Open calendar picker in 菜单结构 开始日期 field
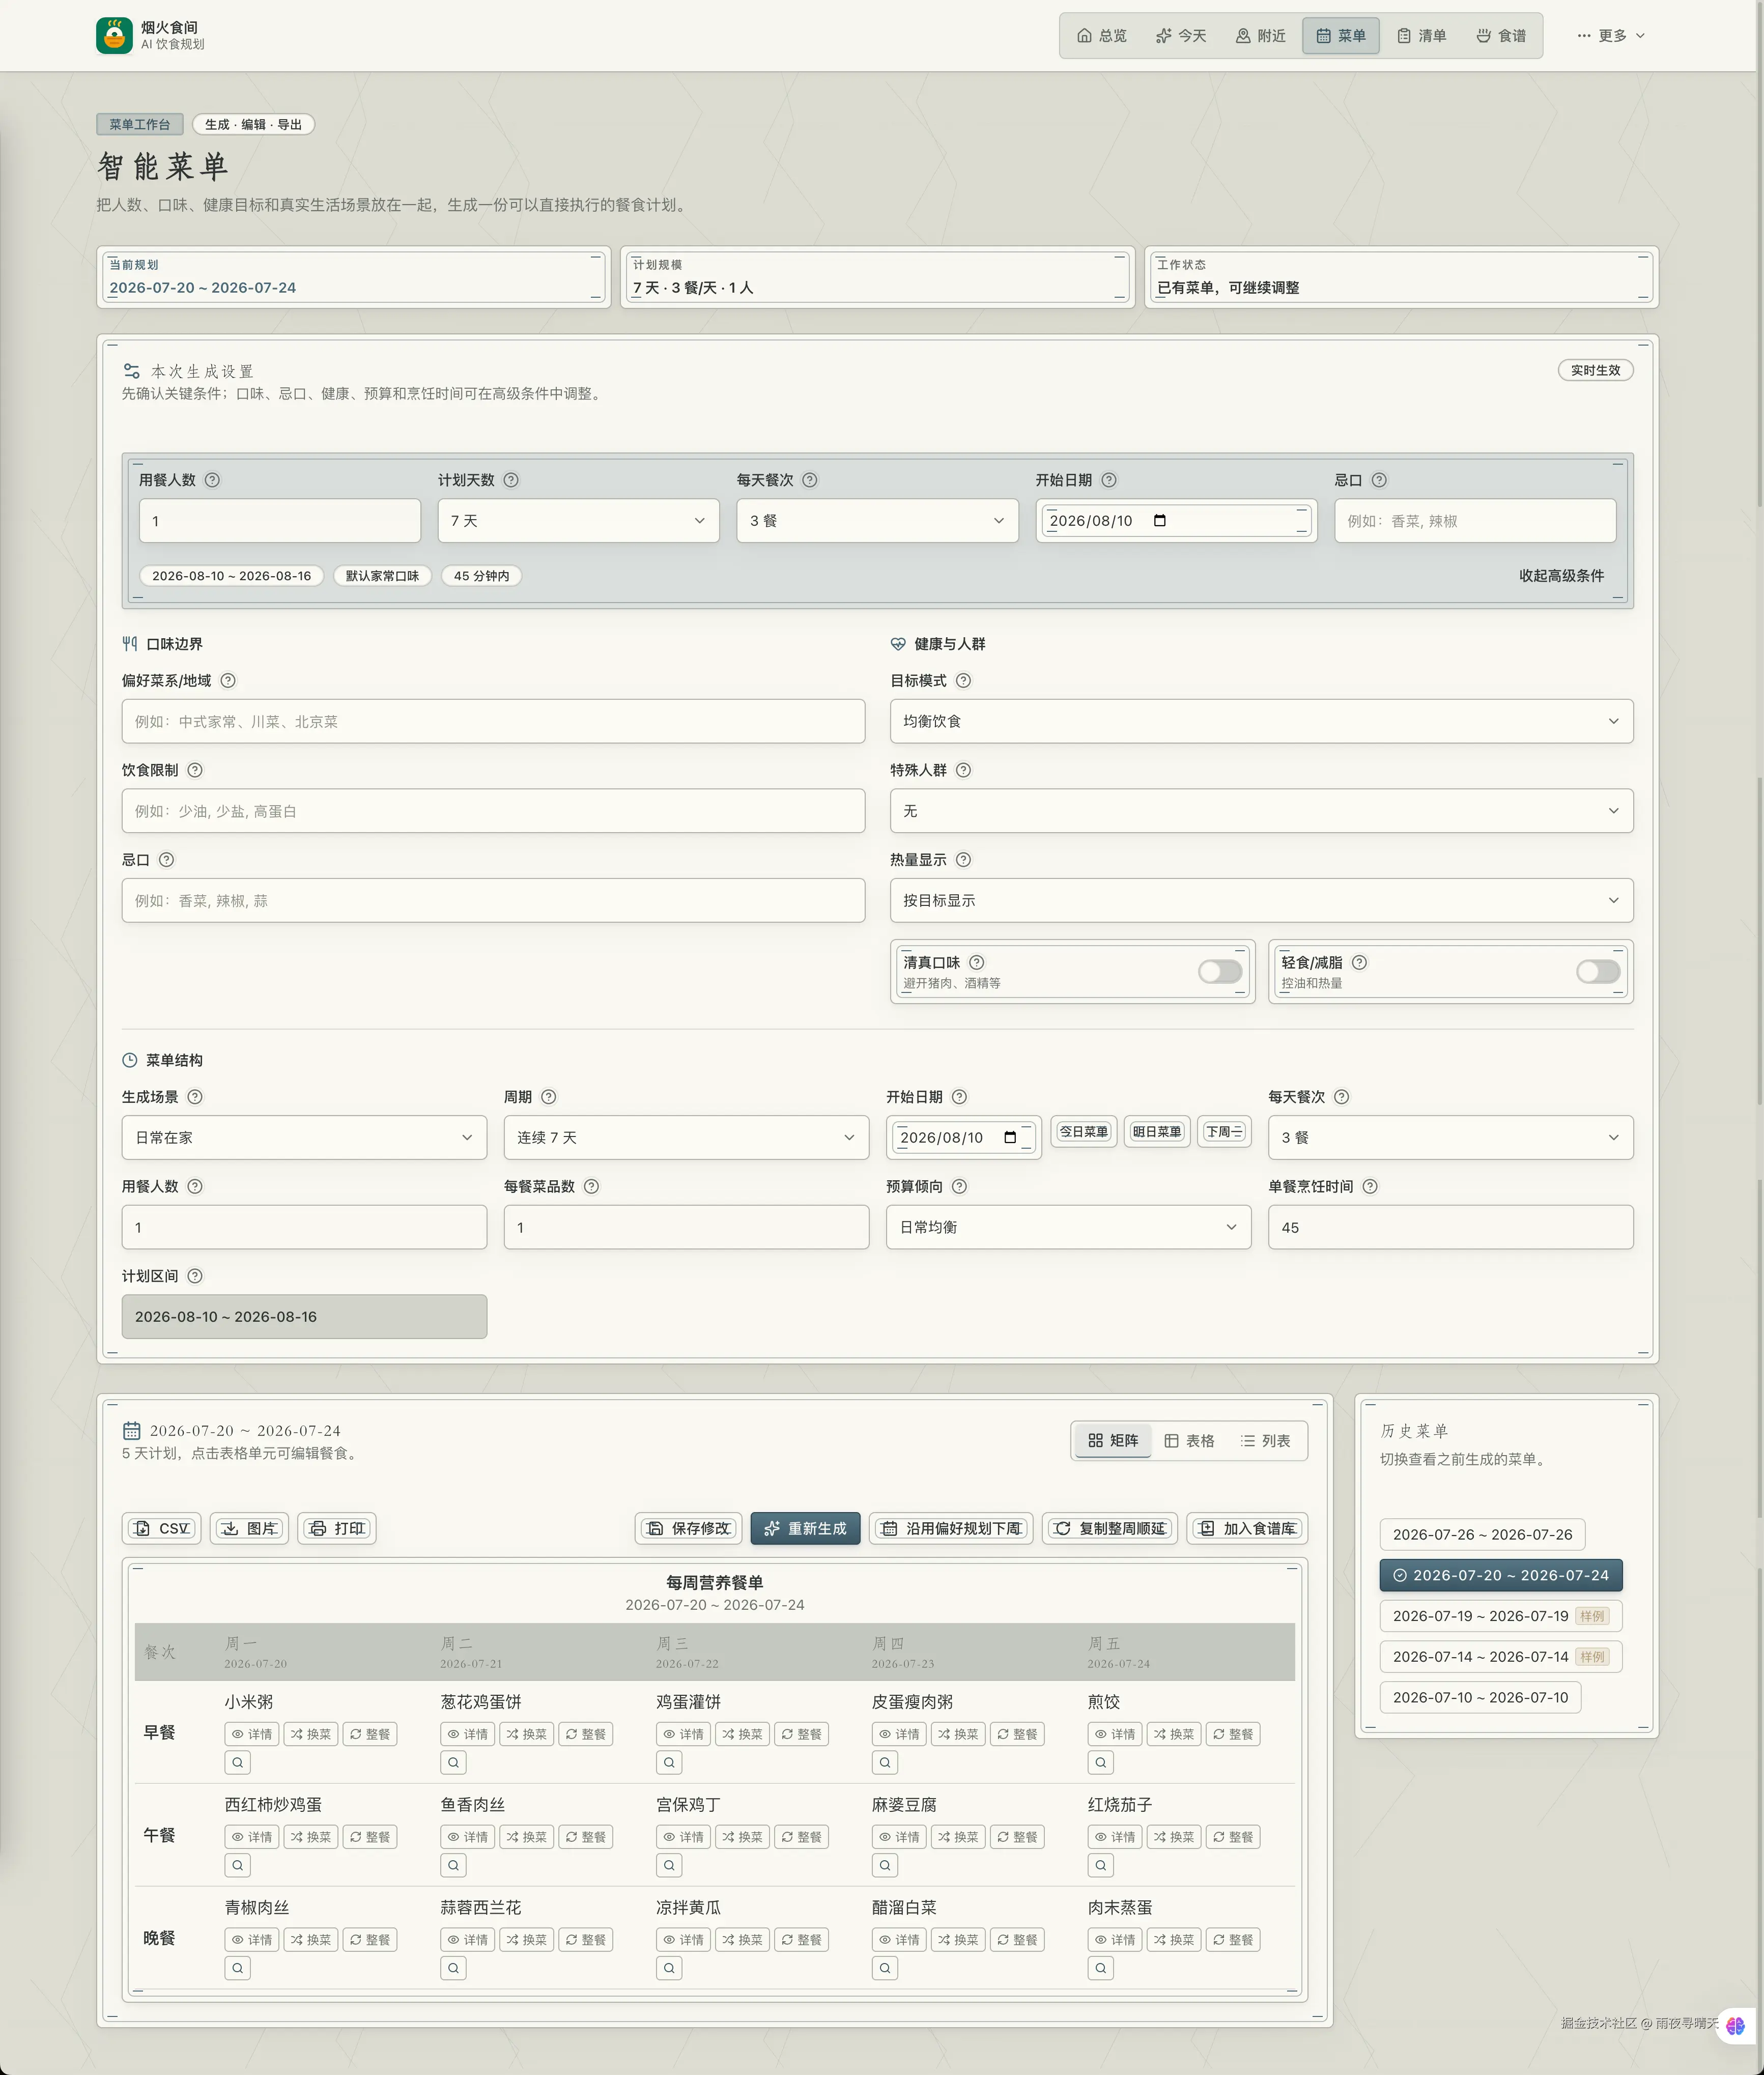This screenshot has height=2075, width=1764. click(x=1010, y=1138)
